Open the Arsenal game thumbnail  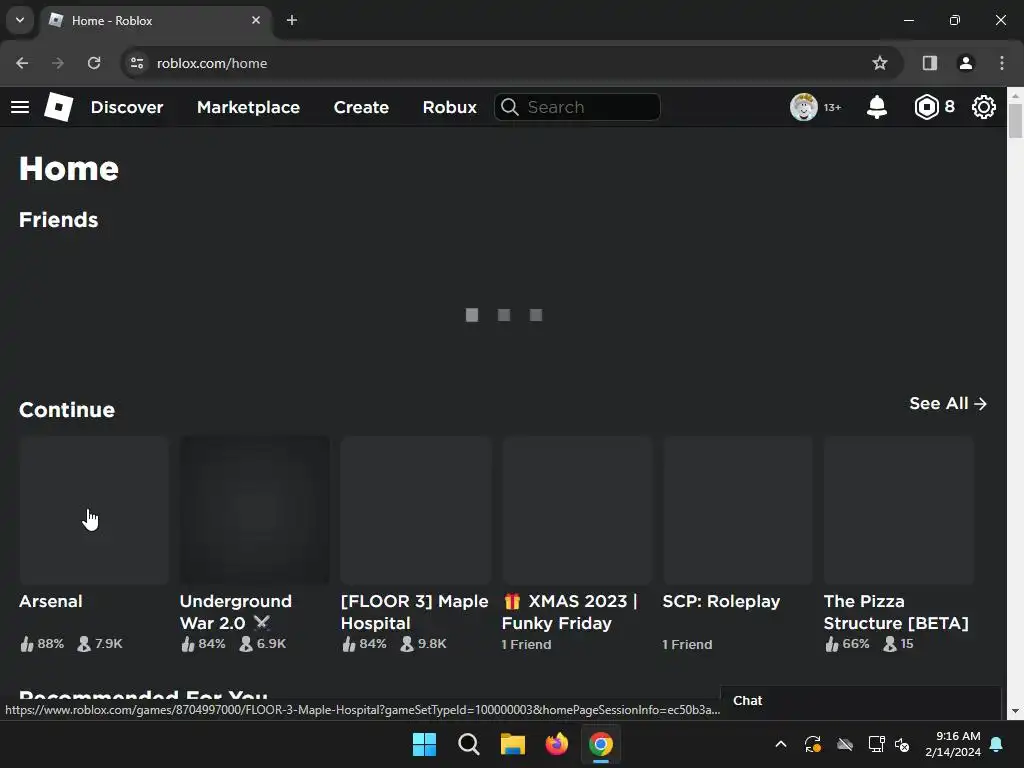(94, 510)
